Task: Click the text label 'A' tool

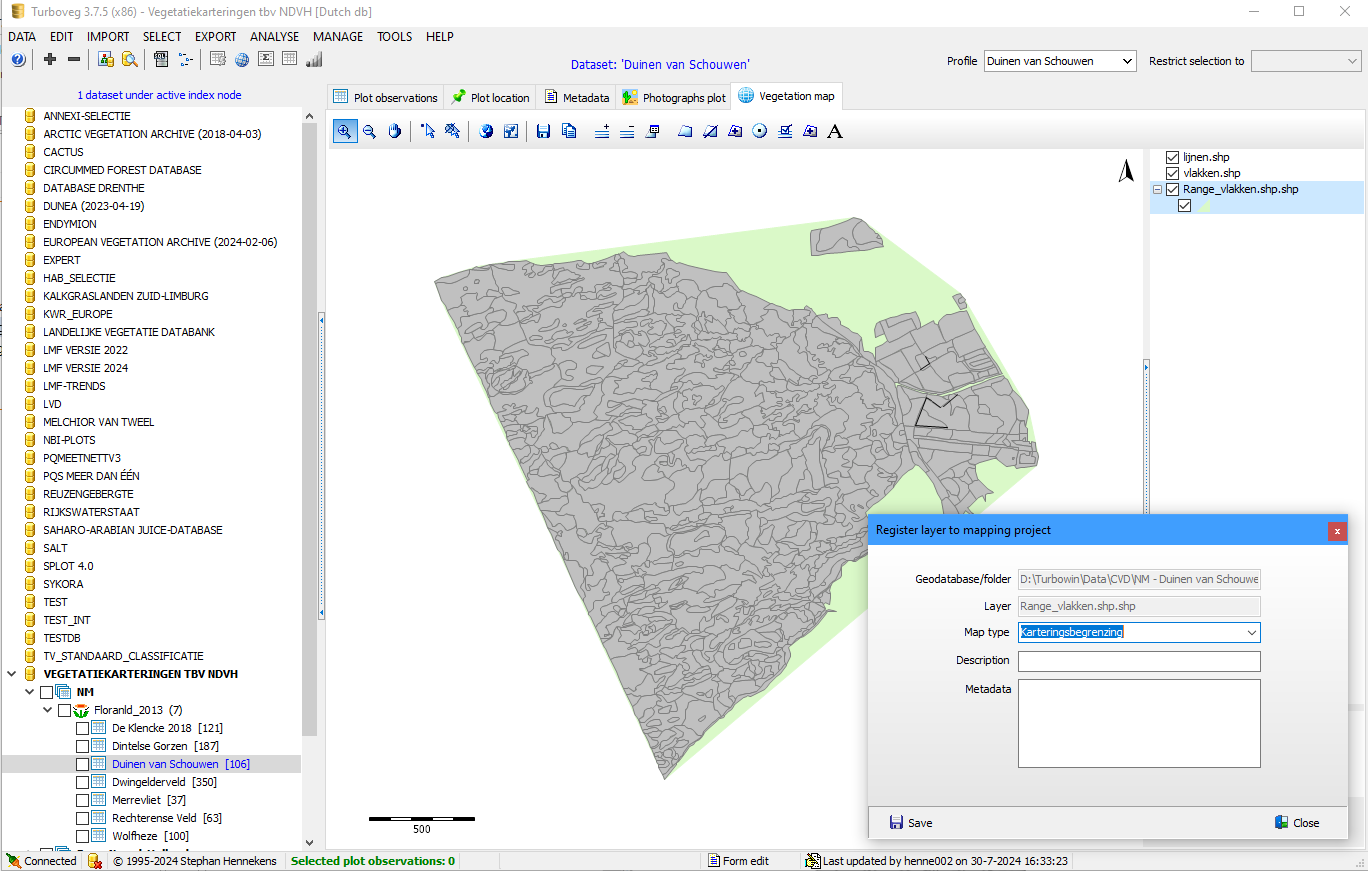Action: click(x=835, y=131)
